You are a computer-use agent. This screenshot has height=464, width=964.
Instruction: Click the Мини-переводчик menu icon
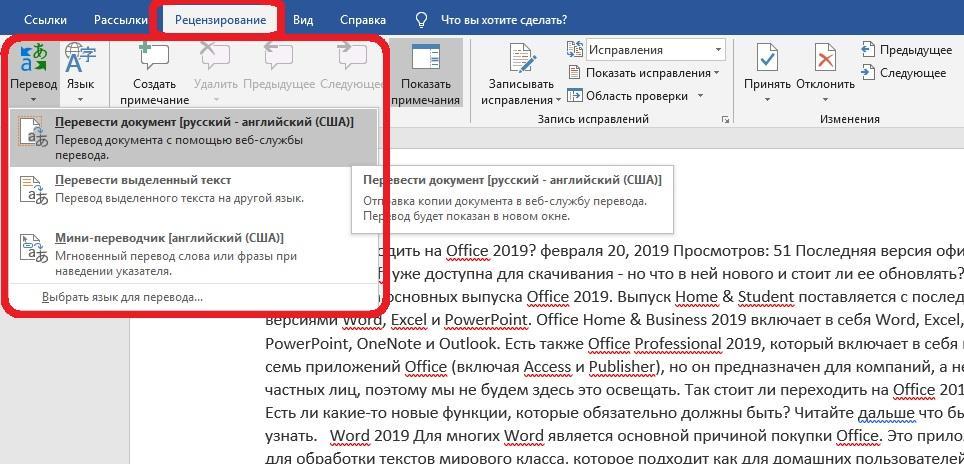[x=33, y=247]
